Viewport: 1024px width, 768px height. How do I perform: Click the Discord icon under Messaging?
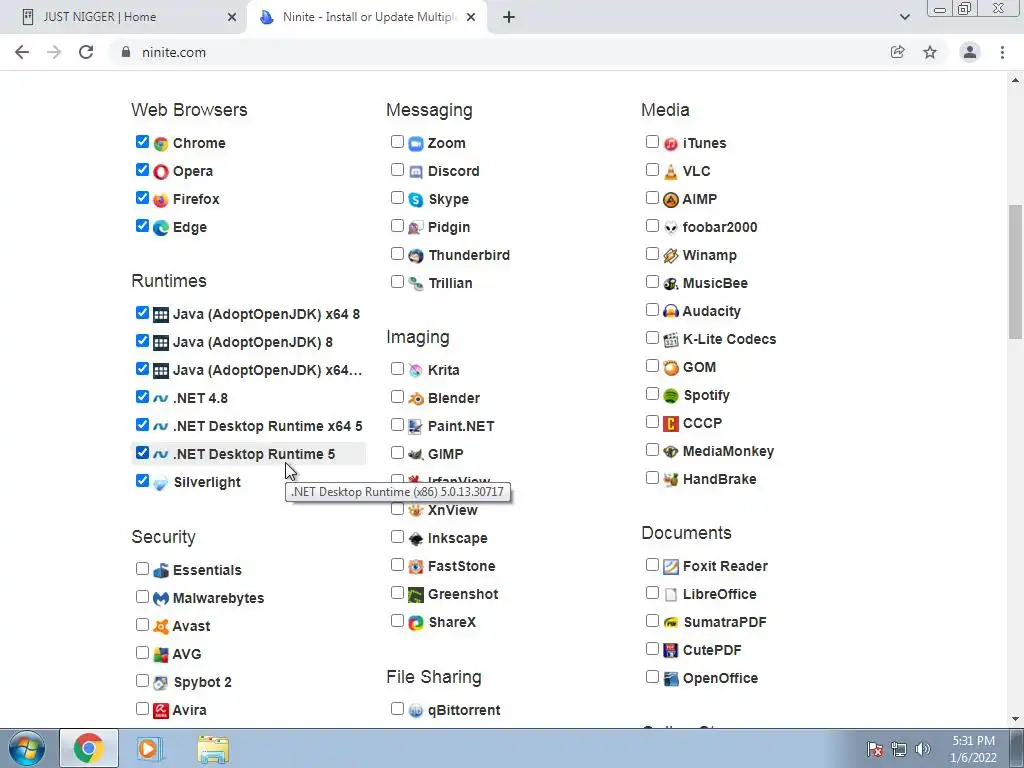(415, 171)
